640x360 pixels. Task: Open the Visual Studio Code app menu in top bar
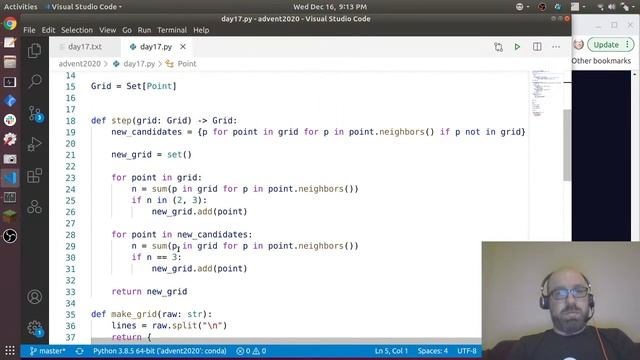pyautogui.click(x=84, y=7)
